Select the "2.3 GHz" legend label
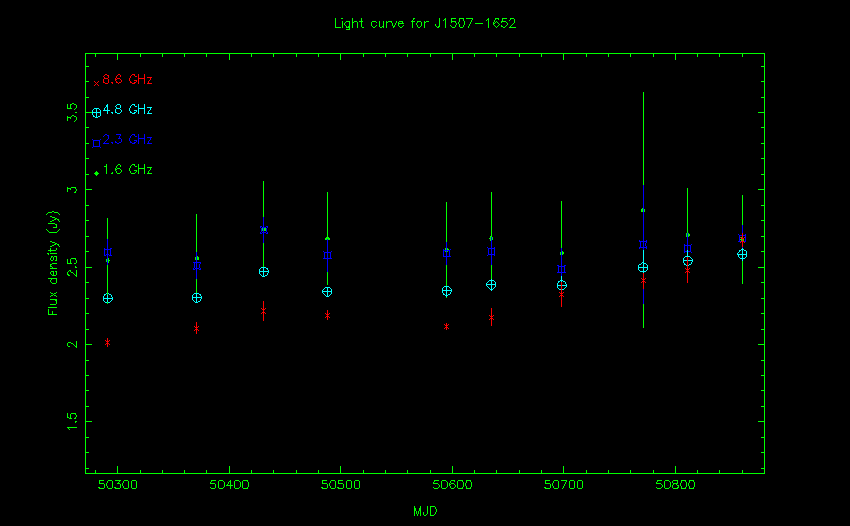 [x=127, y=139]
